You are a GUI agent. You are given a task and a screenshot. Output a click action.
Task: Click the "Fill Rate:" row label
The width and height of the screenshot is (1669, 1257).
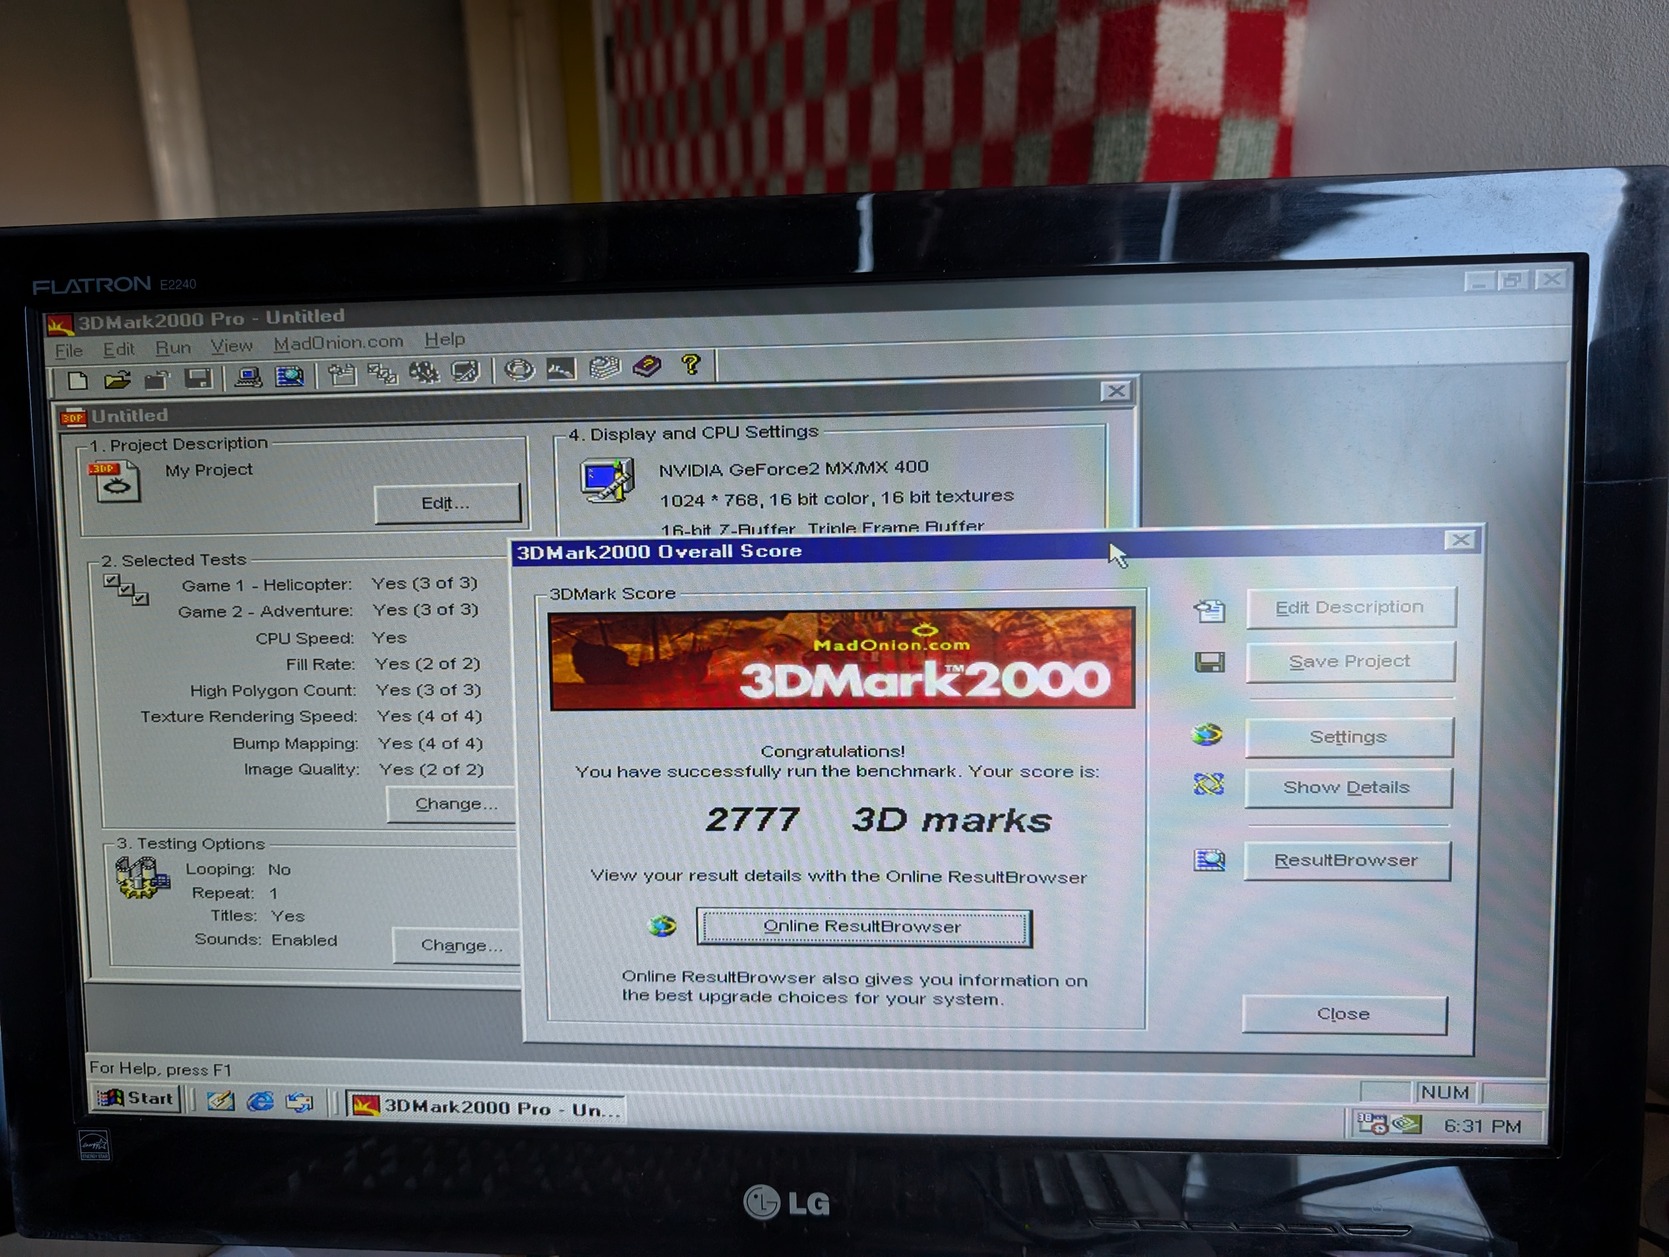pyautogui.click(x=321, y=664)
